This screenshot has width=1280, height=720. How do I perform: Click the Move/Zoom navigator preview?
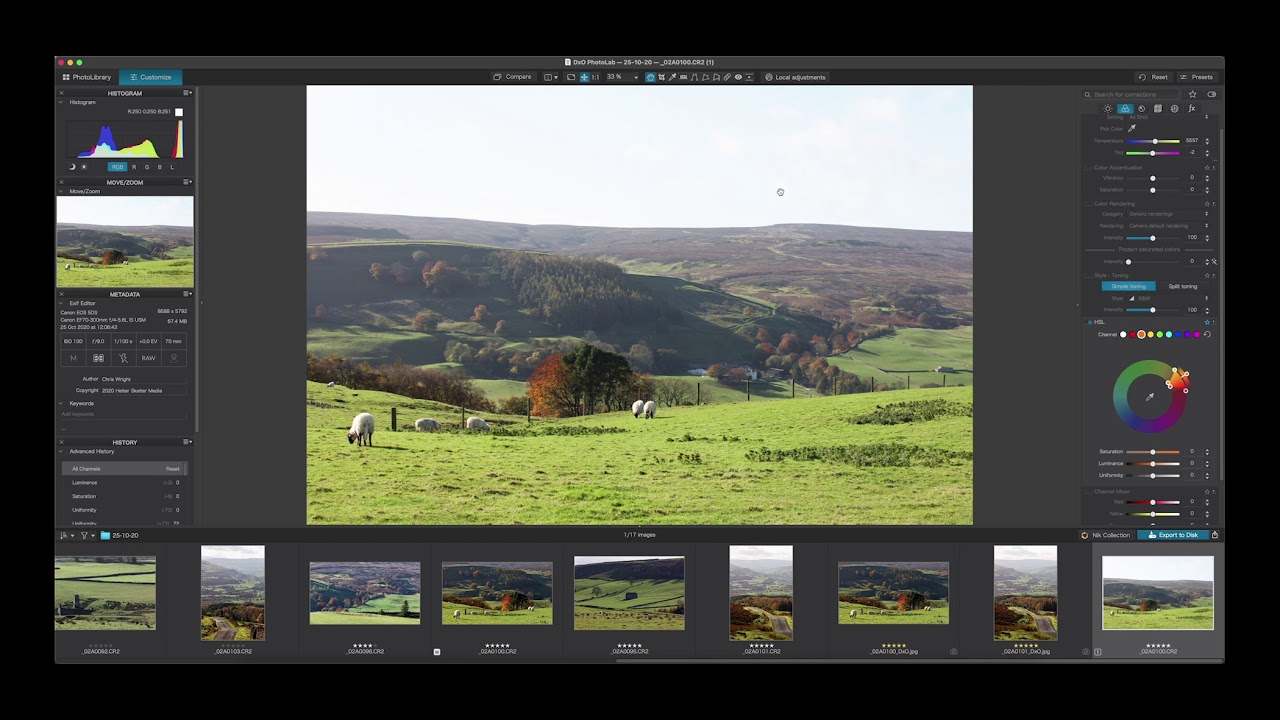pyautogui.click(x=125, y=241)
